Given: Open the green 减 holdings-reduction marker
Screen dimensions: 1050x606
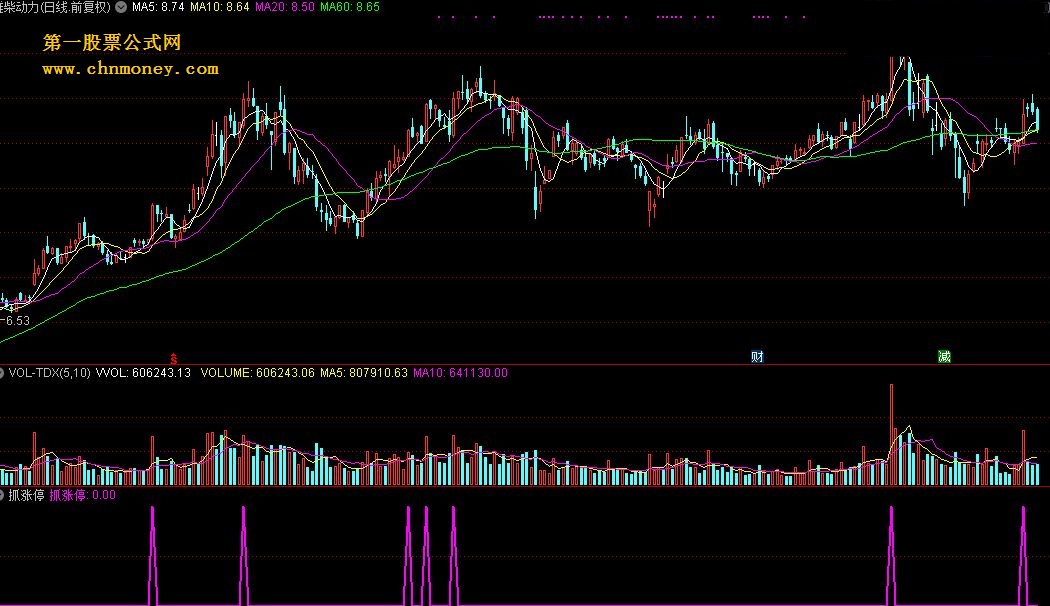Looking at the screenshot, I should 944,356.
